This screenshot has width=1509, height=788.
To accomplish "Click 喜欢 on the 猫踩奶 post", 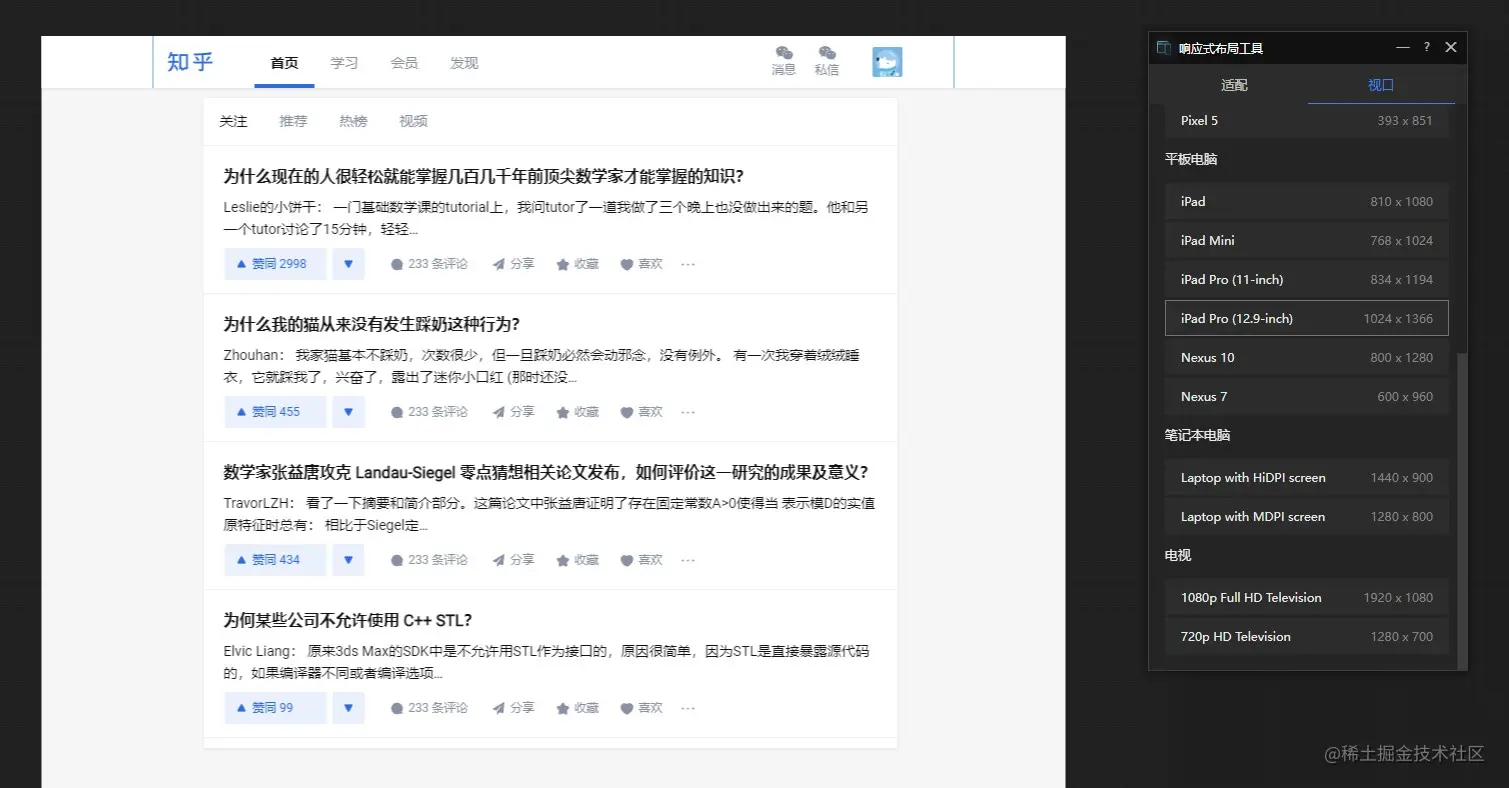I will (x=641, y=412).
